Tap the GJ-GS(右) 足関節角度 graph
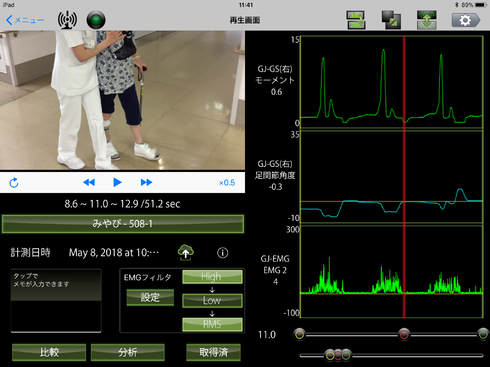490x367 pixels. 391,177
